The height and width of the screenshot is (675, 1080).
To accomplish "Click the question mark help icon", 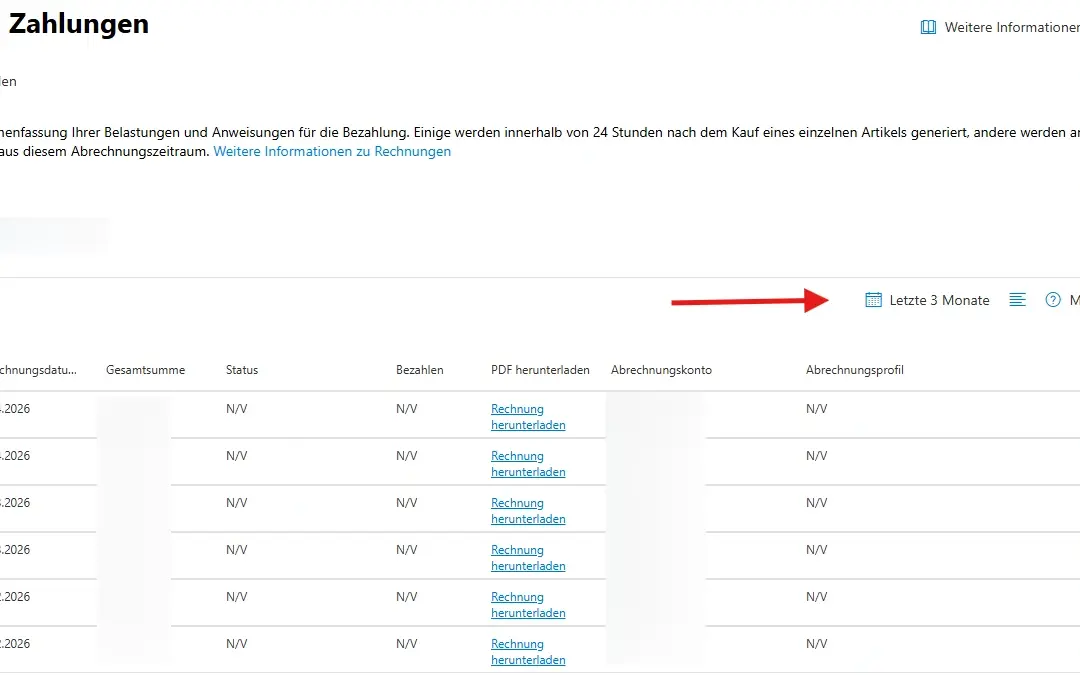I will click(1051, 299).
